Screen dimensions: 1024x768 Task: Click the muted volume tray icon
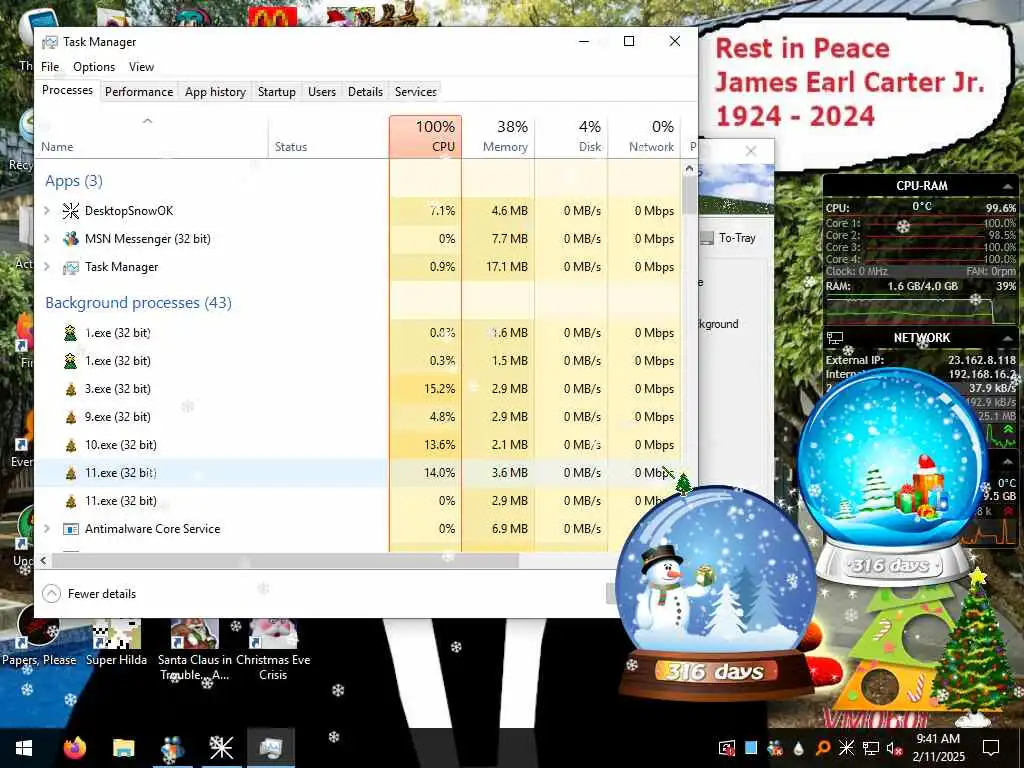coord(893,749)
